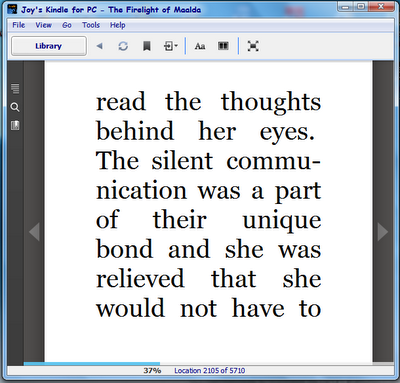Toggle the Bookmark icon for this page
Image resolution: width=400 pixels, height=383 pixels.
(147, 46)
